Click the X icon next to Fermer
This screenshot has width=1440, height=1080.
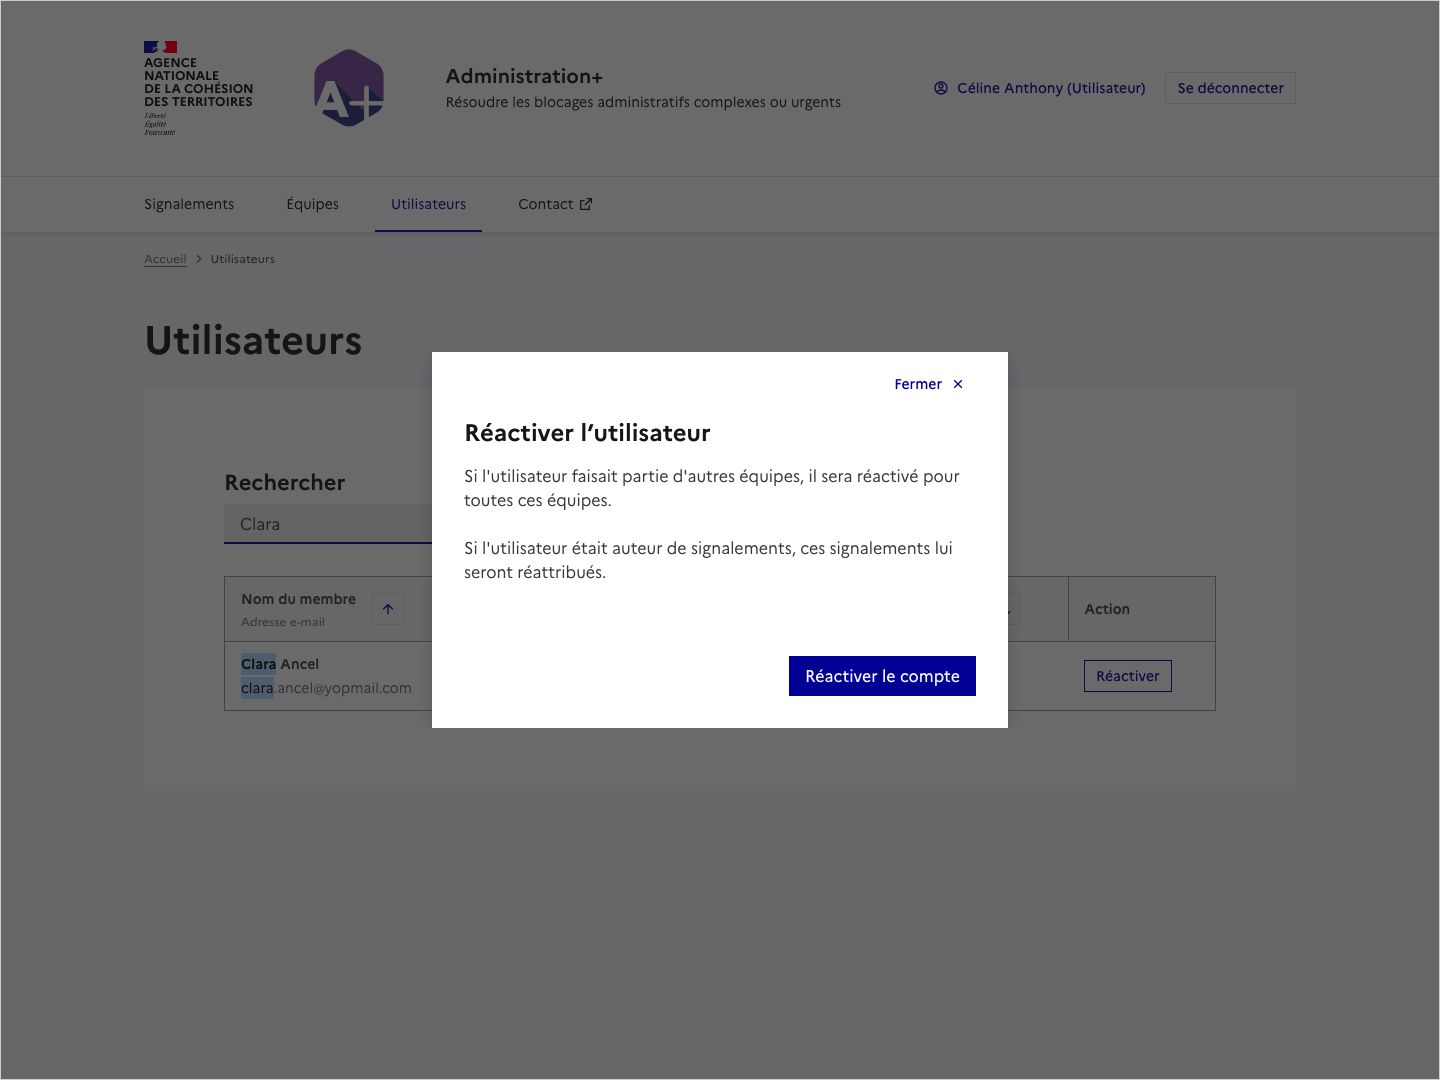pyautogui.click(x=957, y=384)
